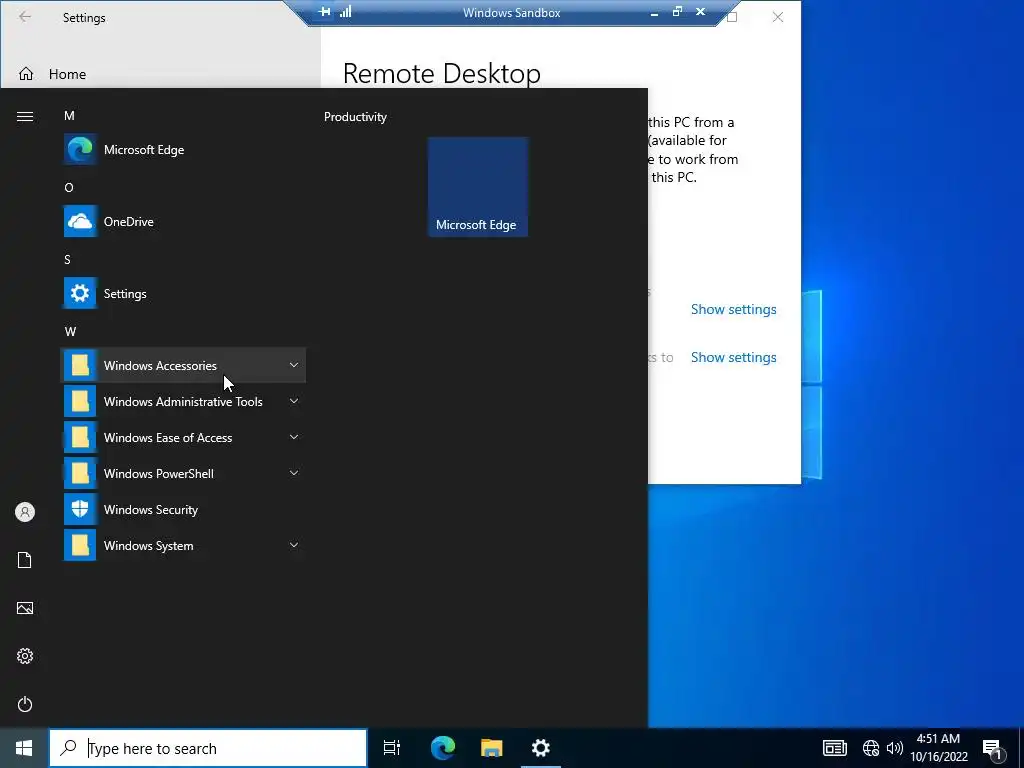Click the letter M section header
The height and width of the screenshot is (768, 1024).
pos(69,116)
